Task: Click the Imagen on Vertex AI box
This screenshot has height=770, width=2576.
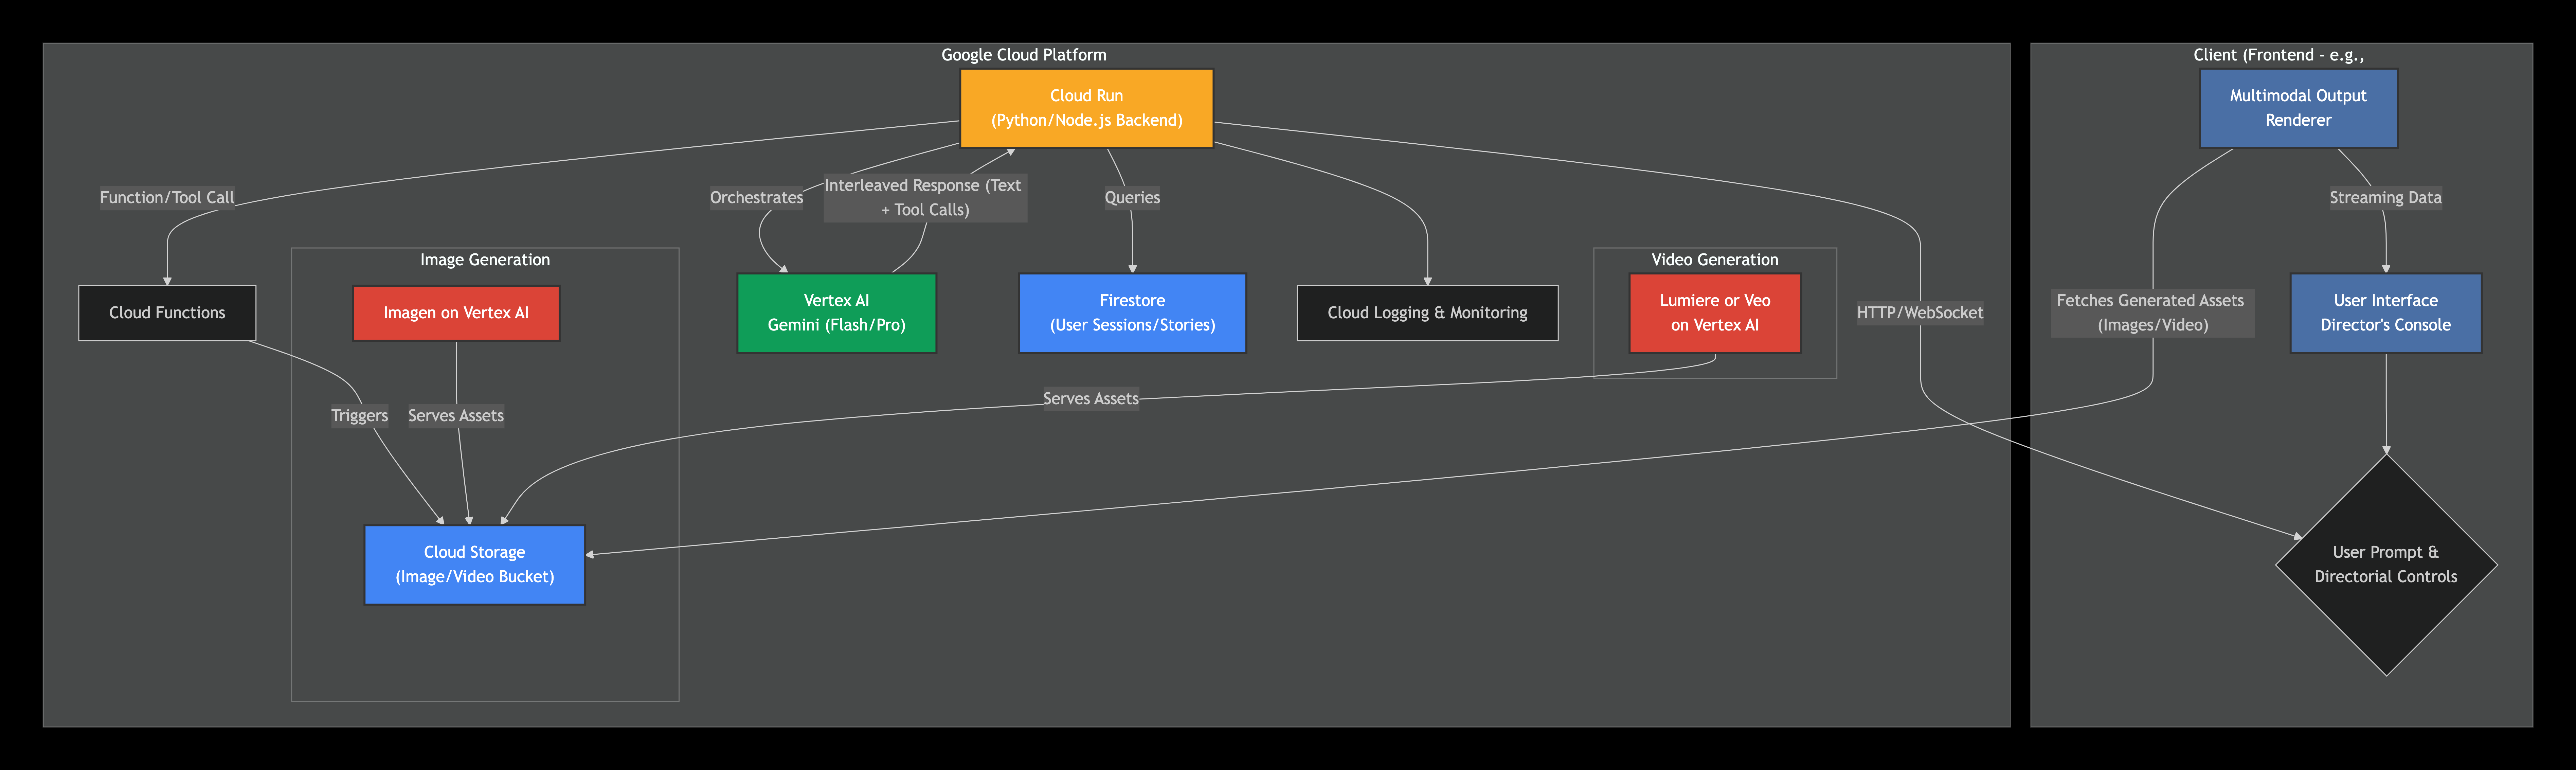Action: pos(456,313)
